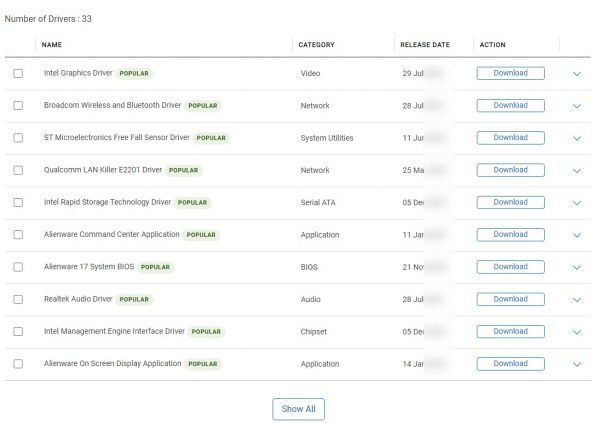Screen dimensions: 600x423
Task: Download ST Microelectronics Free Fall Sensor Driver
Action: click(x=510, y=138)
